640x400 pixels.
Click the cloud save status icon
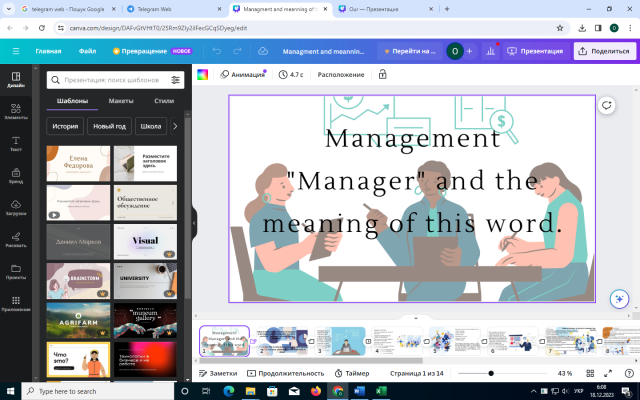pos(263,51)
